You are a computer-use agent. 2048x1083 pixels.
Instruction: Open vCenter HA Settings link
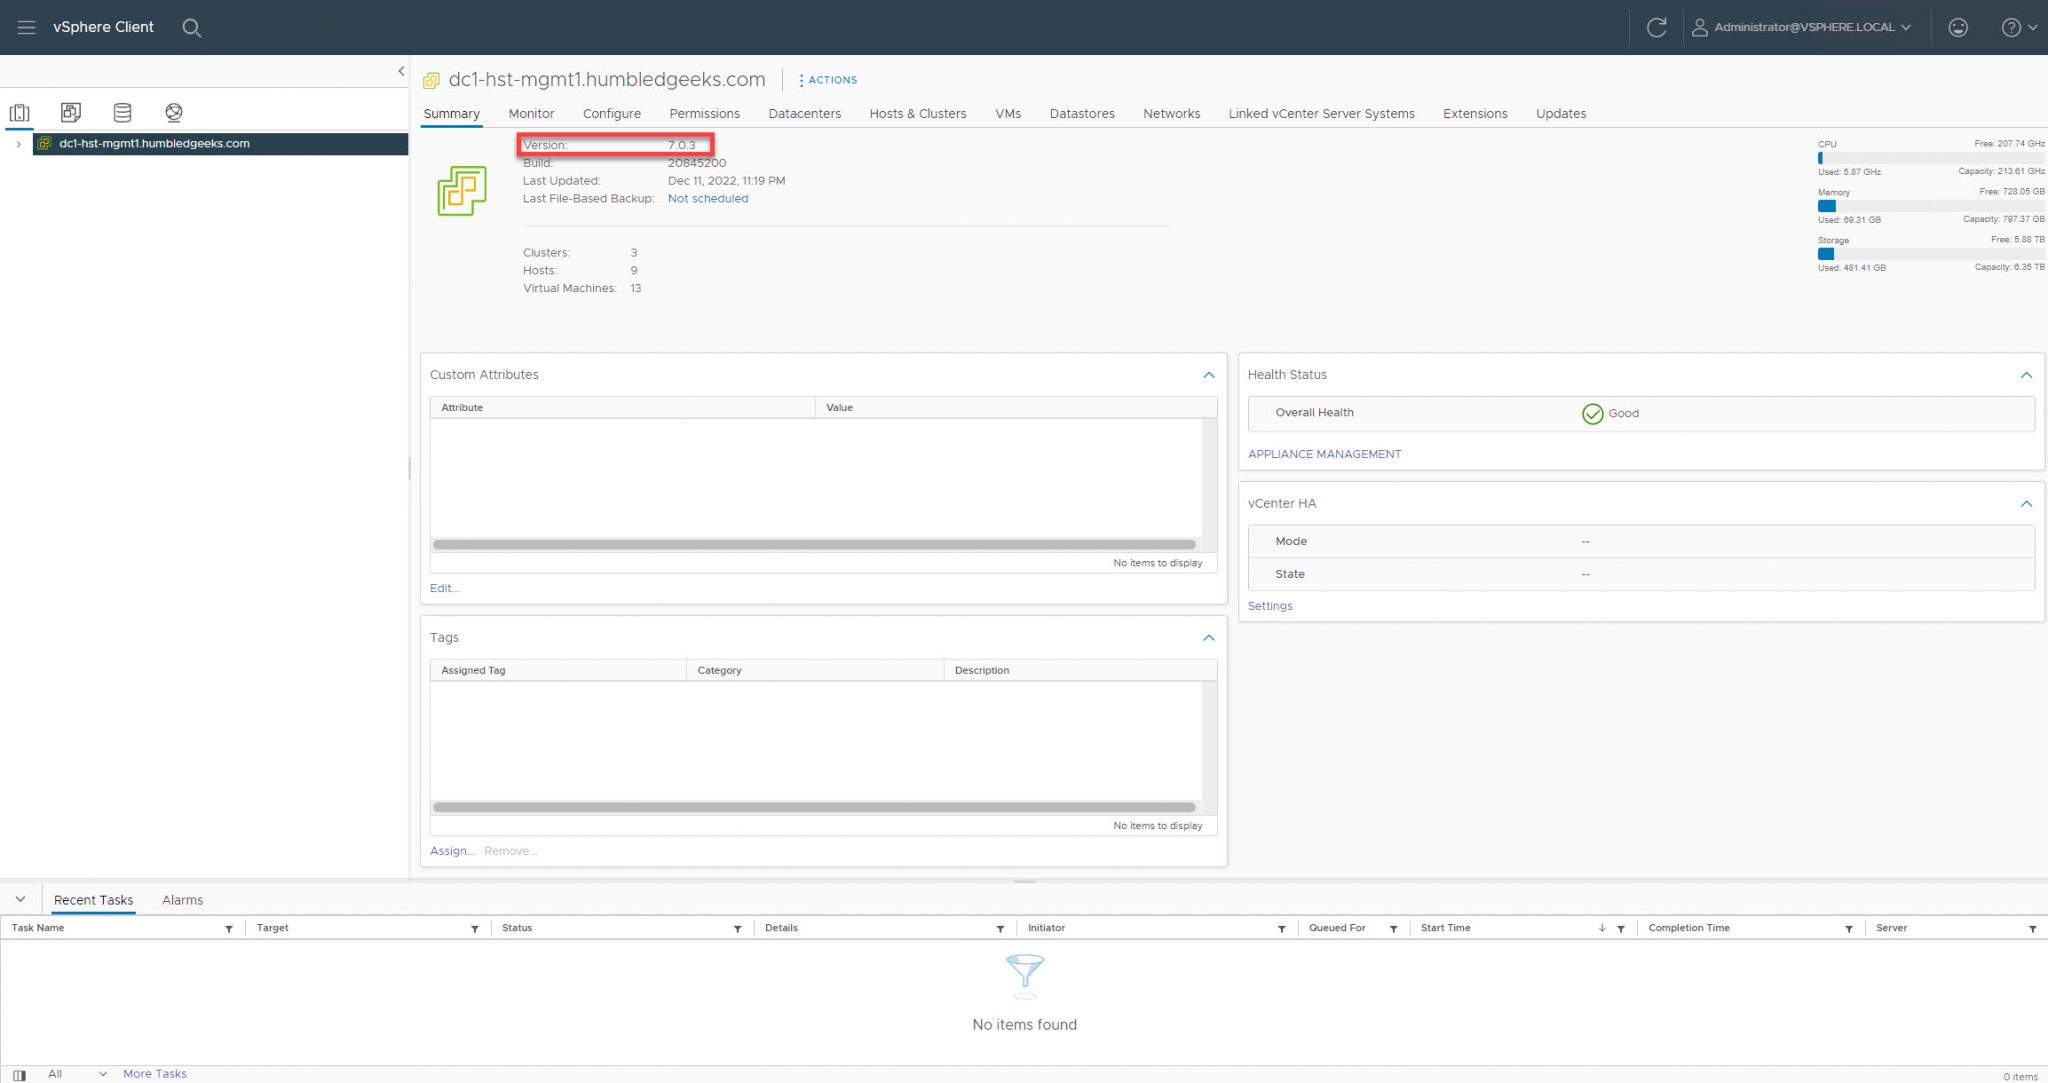pos(1270,605)
